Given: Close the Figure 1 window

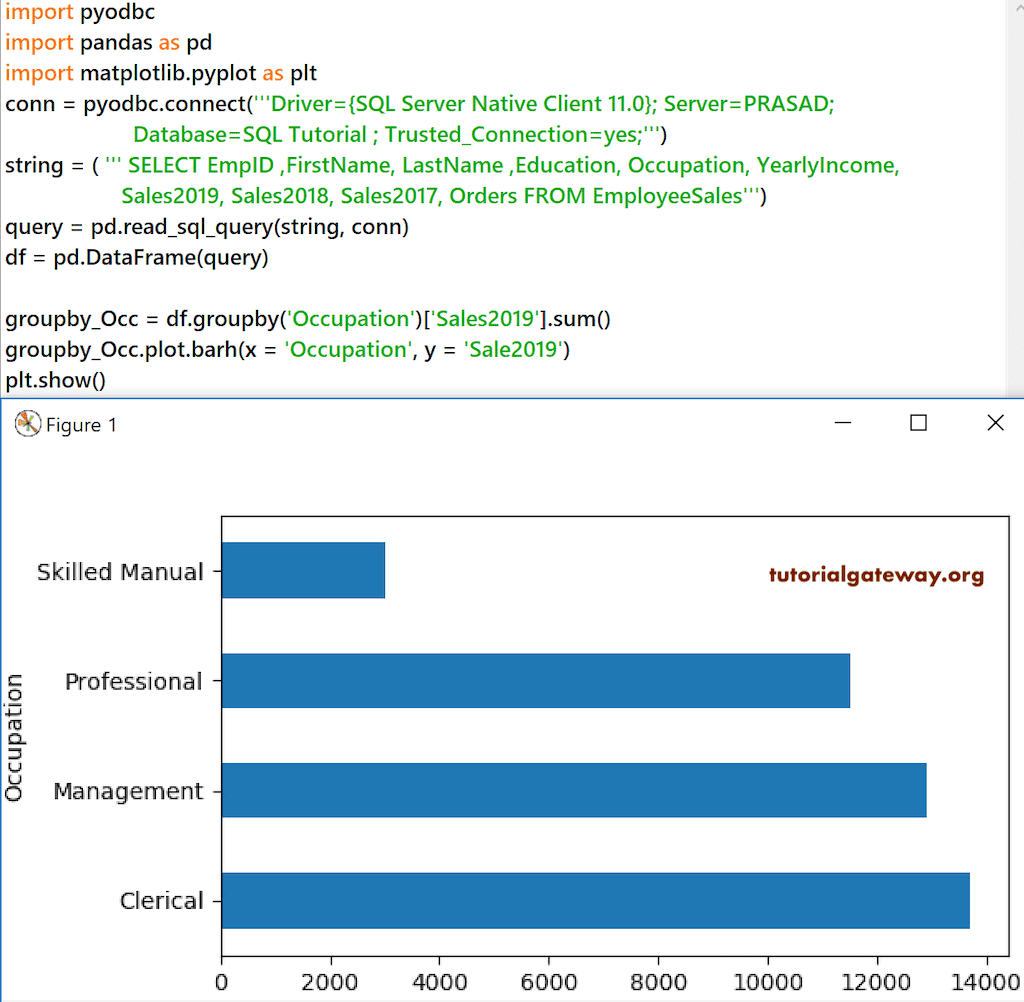Looking at the screenshot, I should click(x=995, y=423).
